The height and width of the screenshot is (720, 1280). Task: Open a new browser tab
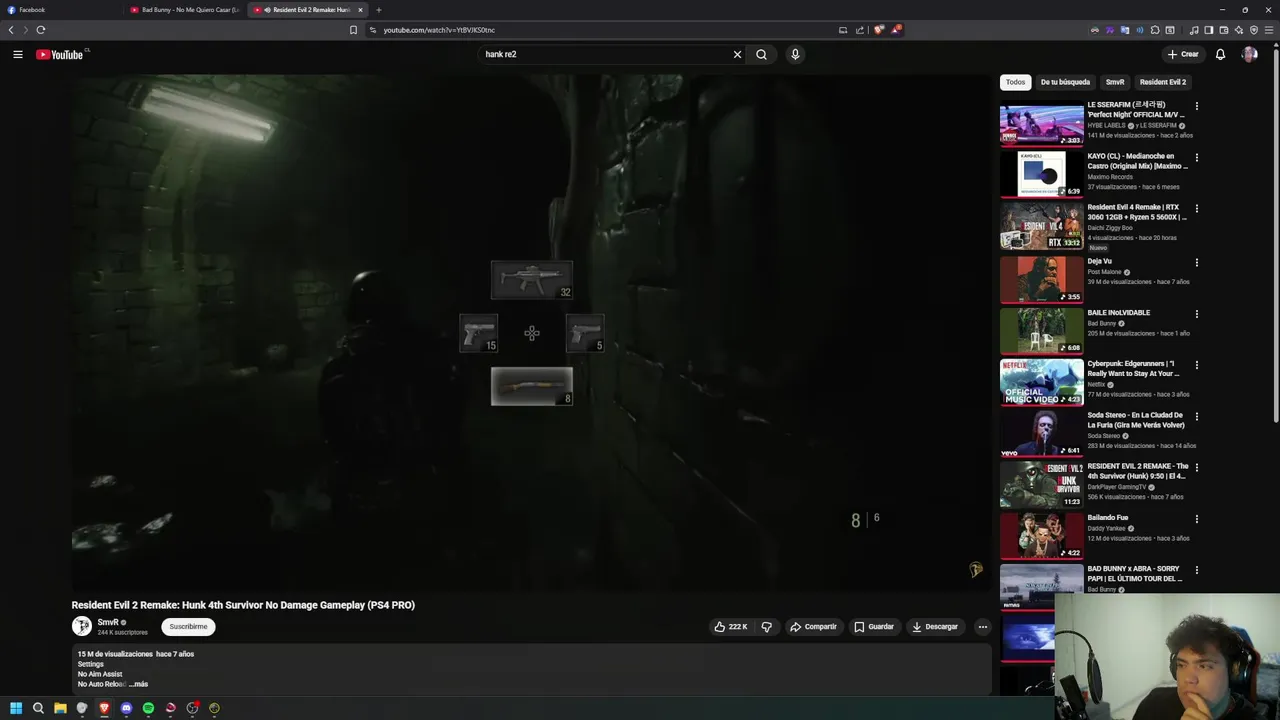[x=379, y=10]
